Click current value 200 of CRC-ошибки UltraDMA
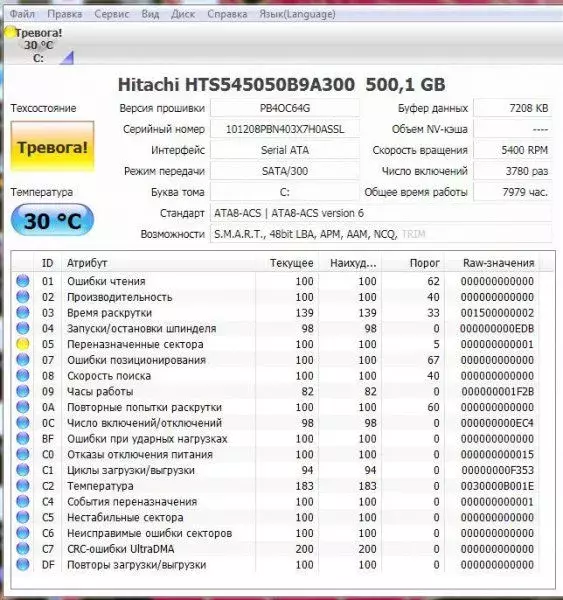 coord(305,549)
